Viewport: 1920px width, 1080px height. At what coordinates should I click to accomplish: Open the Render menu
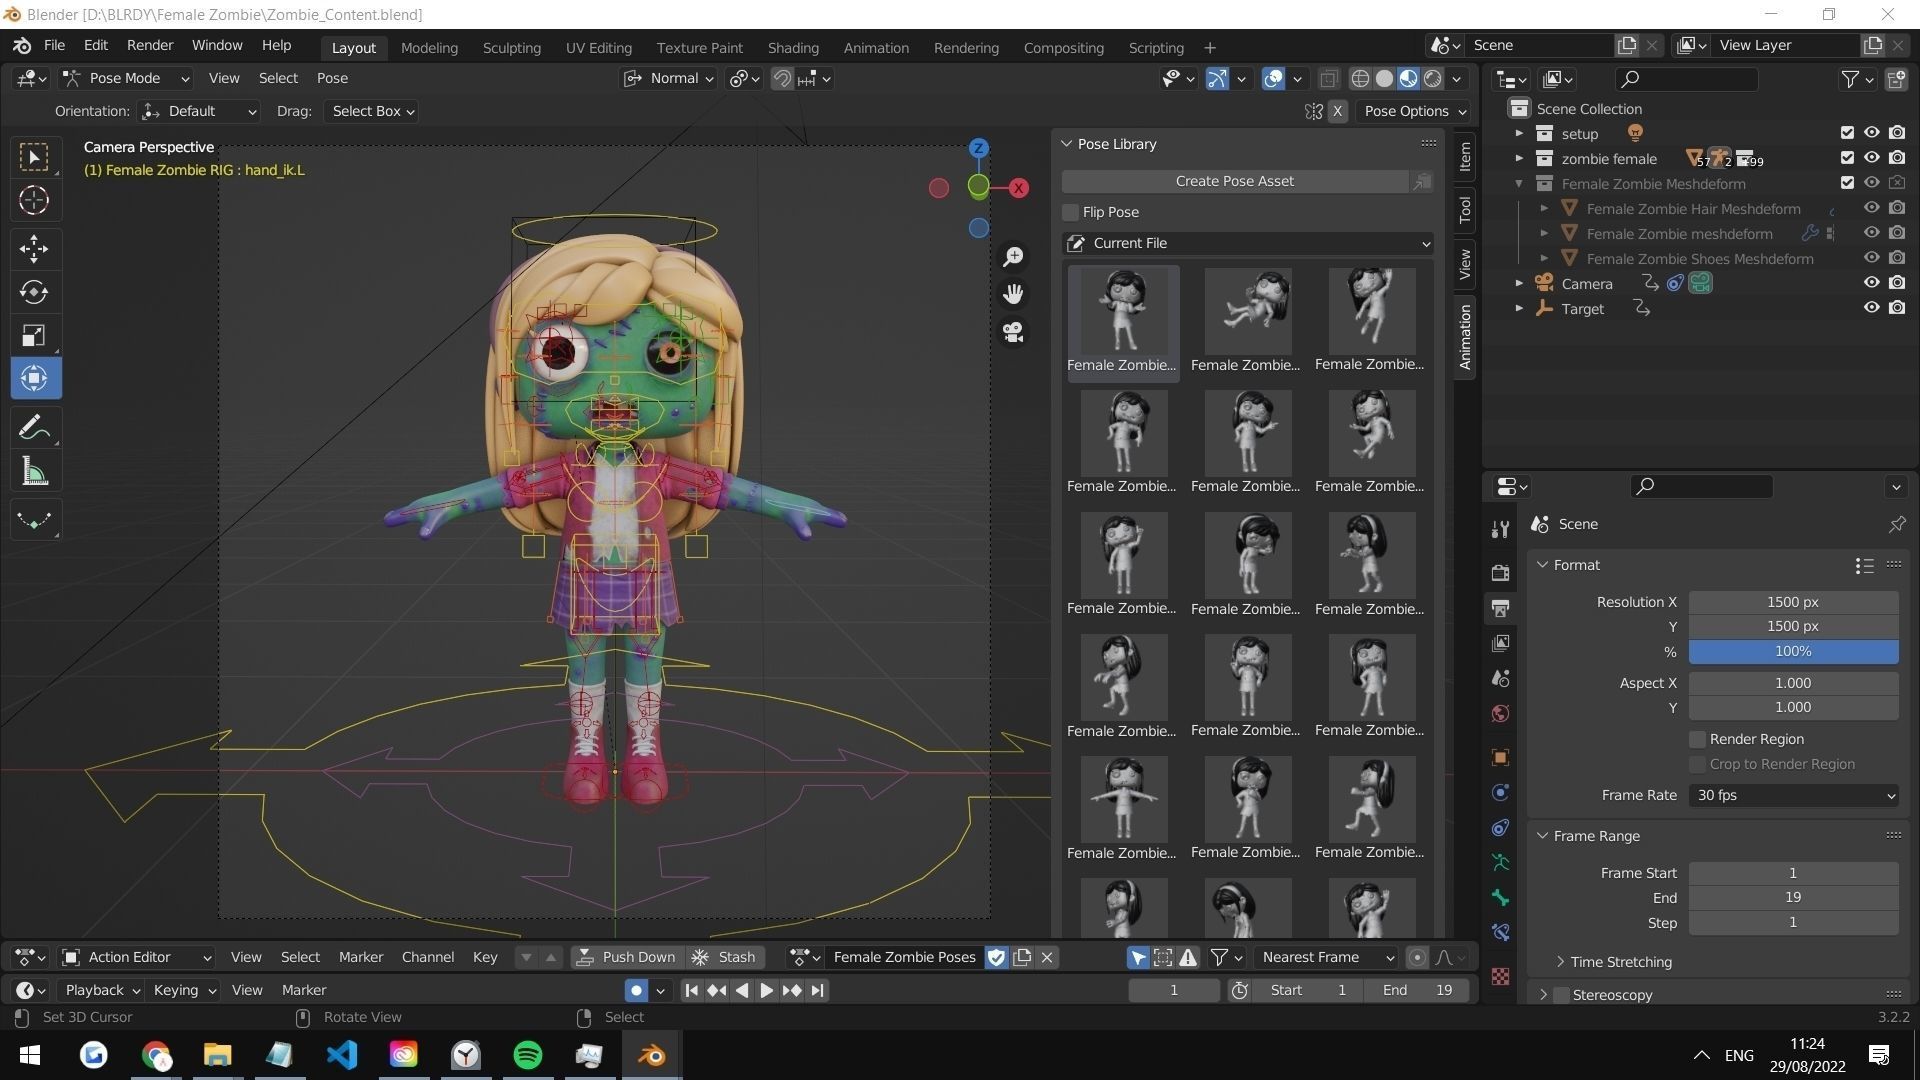point(150,45)
